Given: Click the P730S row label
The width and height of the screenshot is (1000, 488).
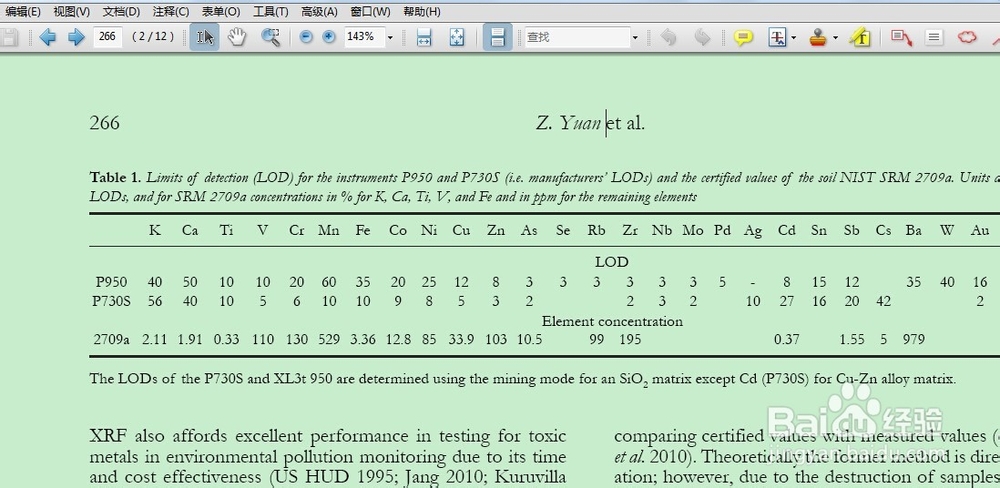Looking at the screenshot, I should (112, 301).
